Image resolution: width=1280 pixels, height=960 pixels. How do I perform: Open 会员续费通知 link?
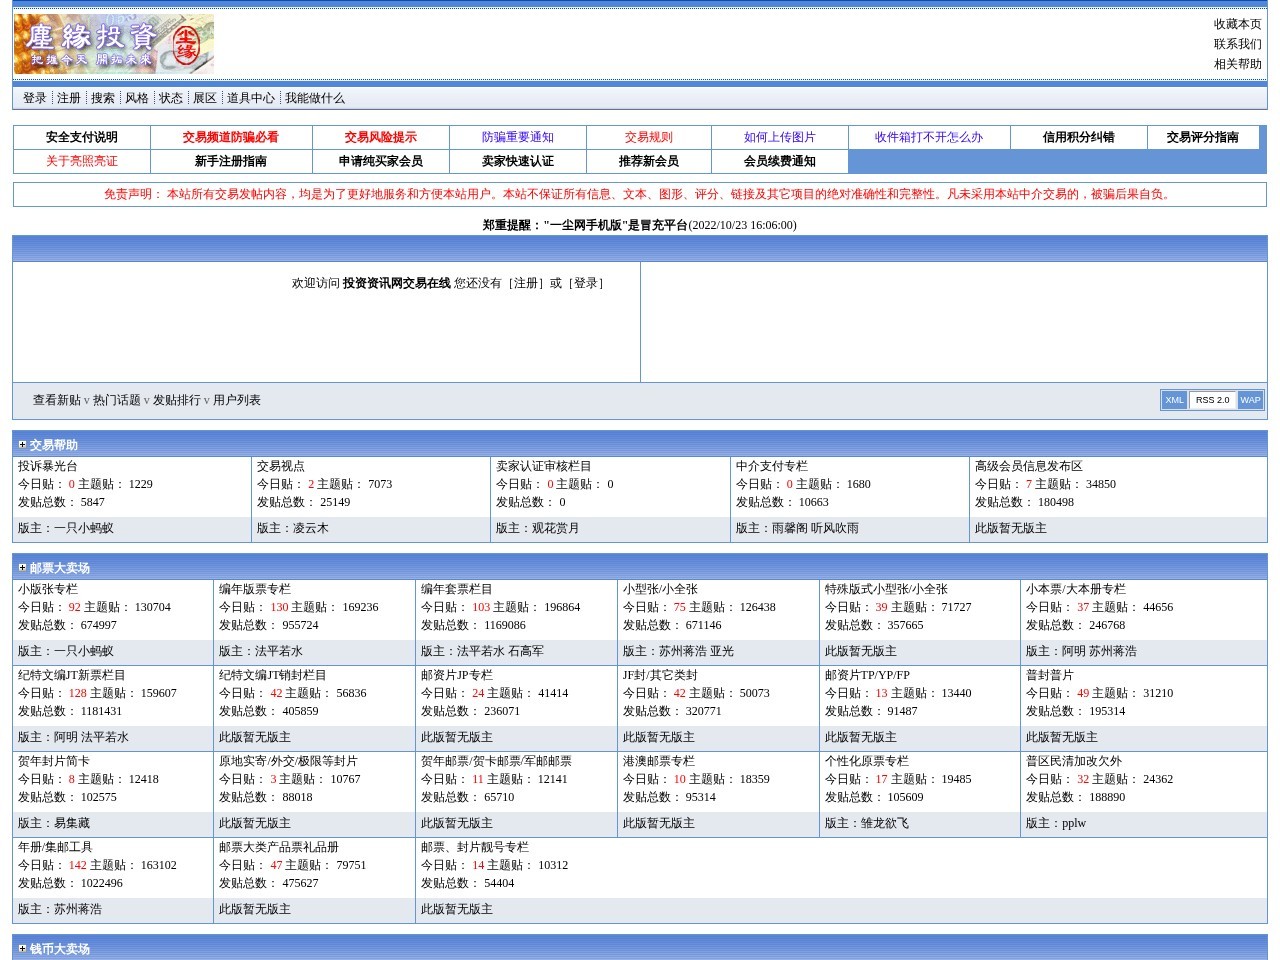pyautogui.click(x=780, y=161)
